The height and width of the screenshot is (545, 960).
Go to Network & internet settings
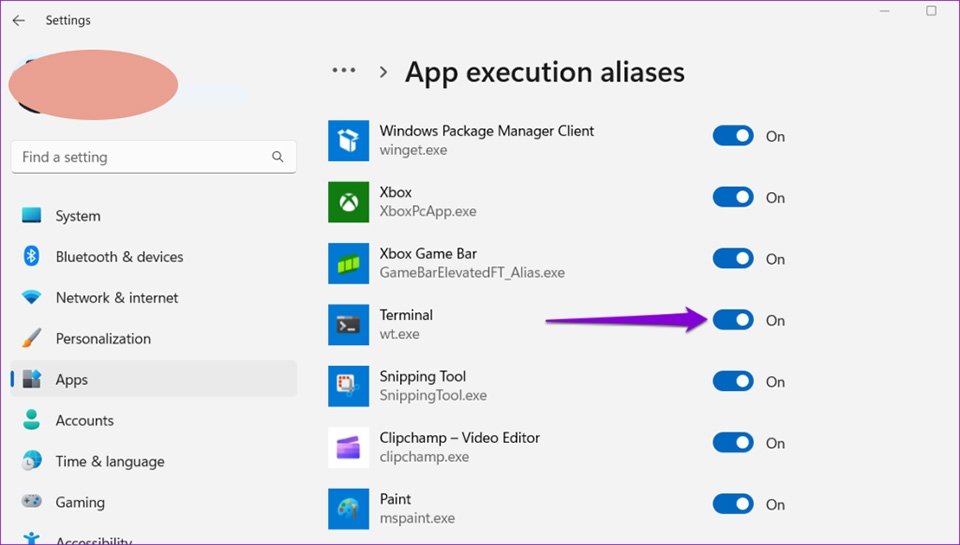pyautogui.click(x=154, y=298)
